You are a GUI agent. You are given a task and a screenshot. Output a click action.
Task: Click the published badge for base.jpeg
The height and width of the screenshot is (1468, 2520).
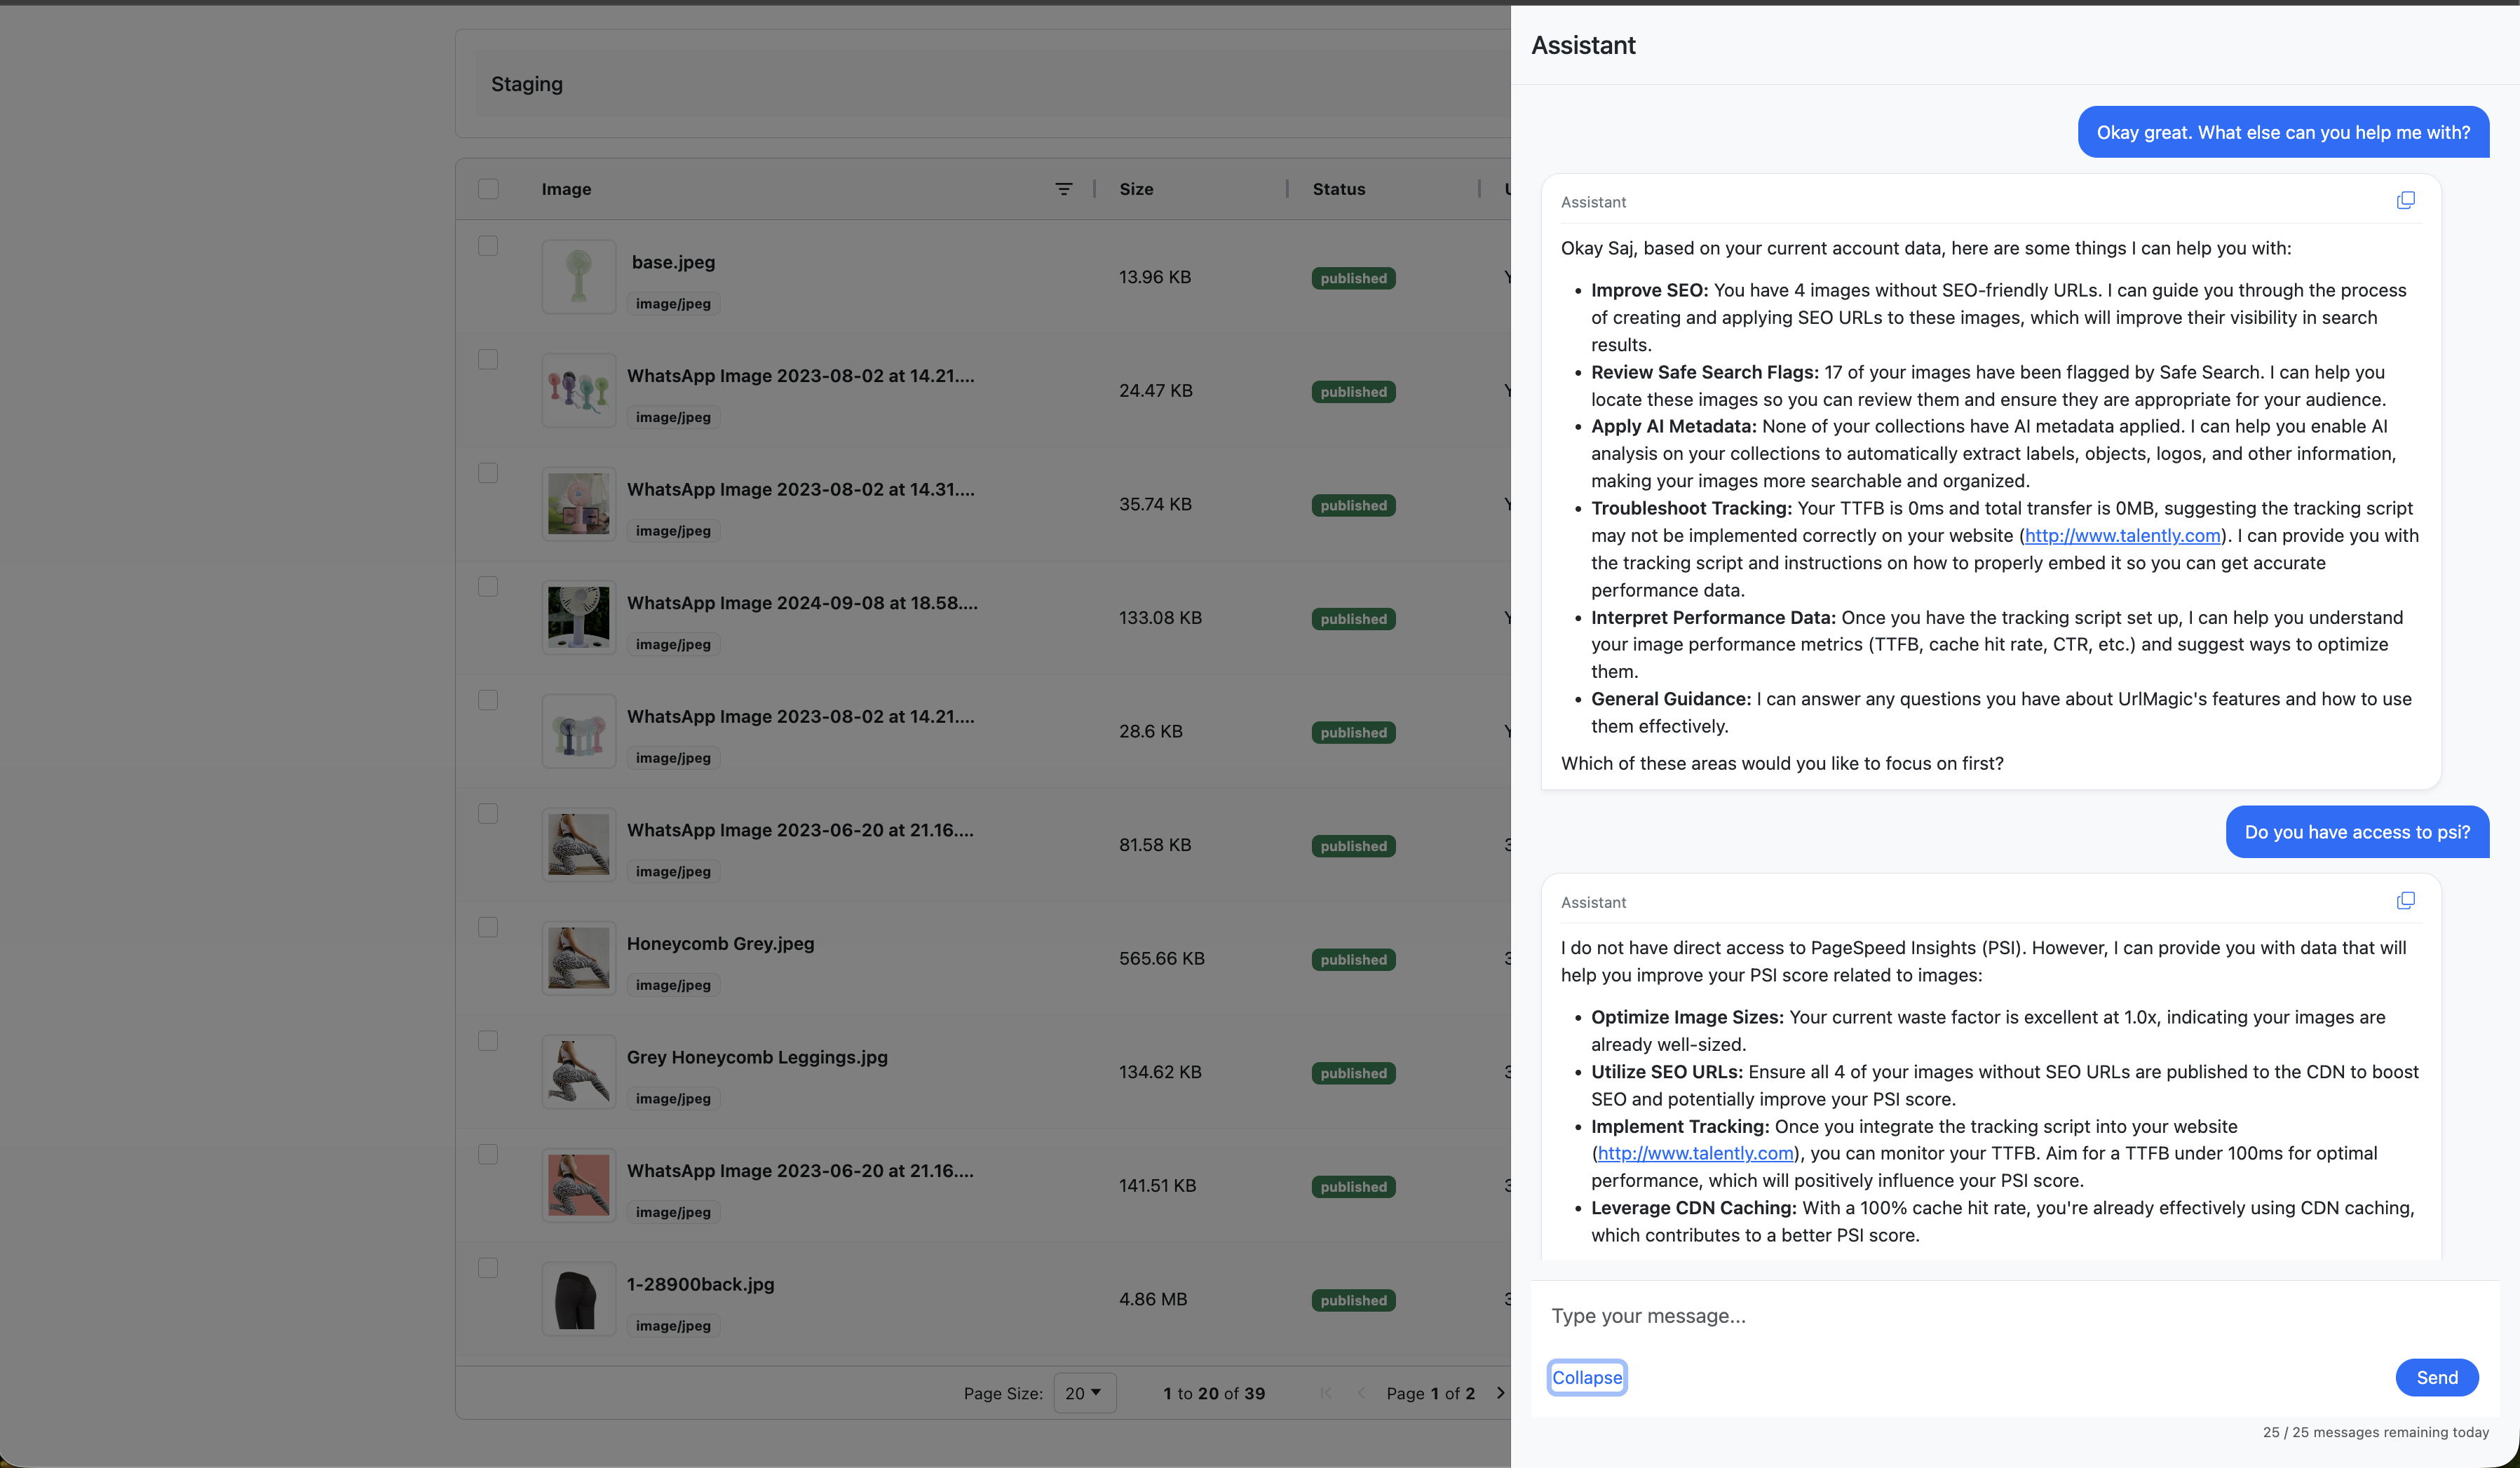coord(1353,278)
